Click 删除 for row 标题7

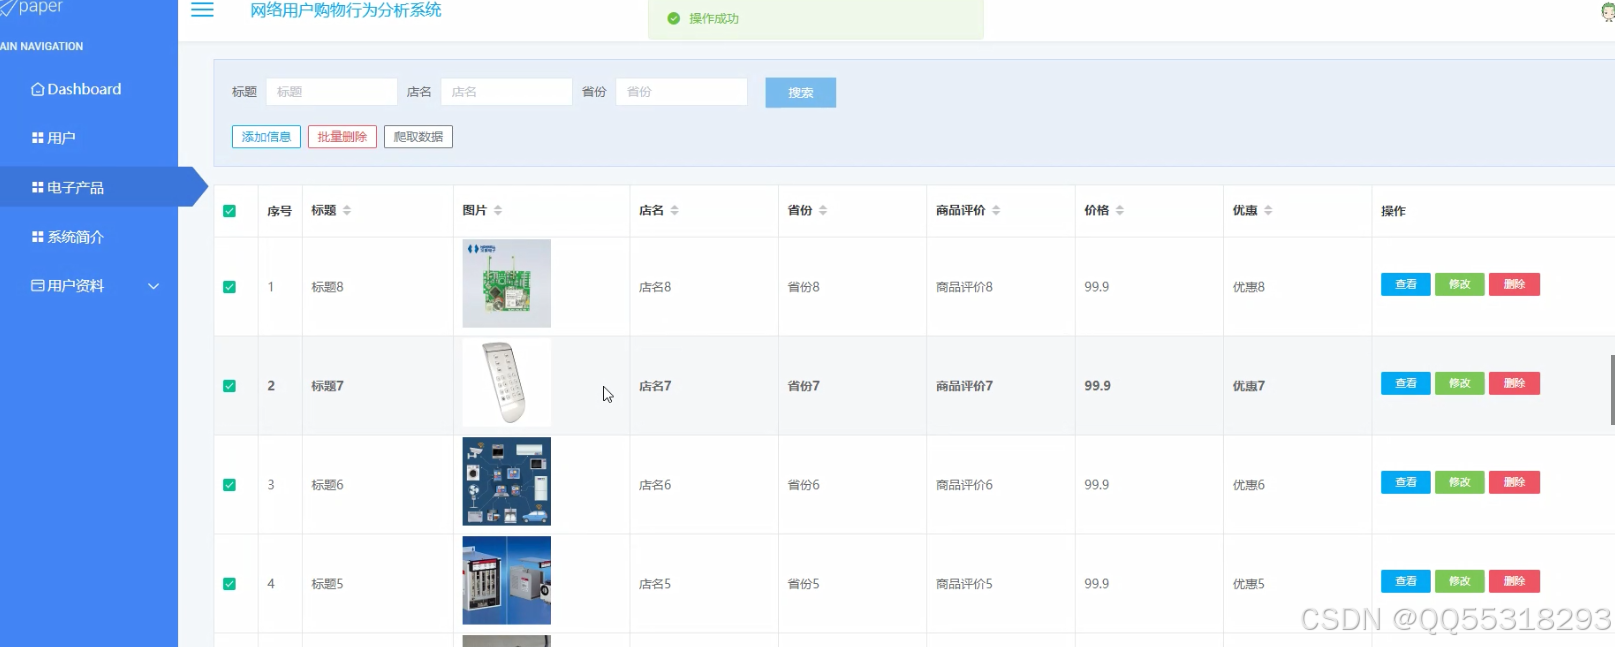[1514, 383]
